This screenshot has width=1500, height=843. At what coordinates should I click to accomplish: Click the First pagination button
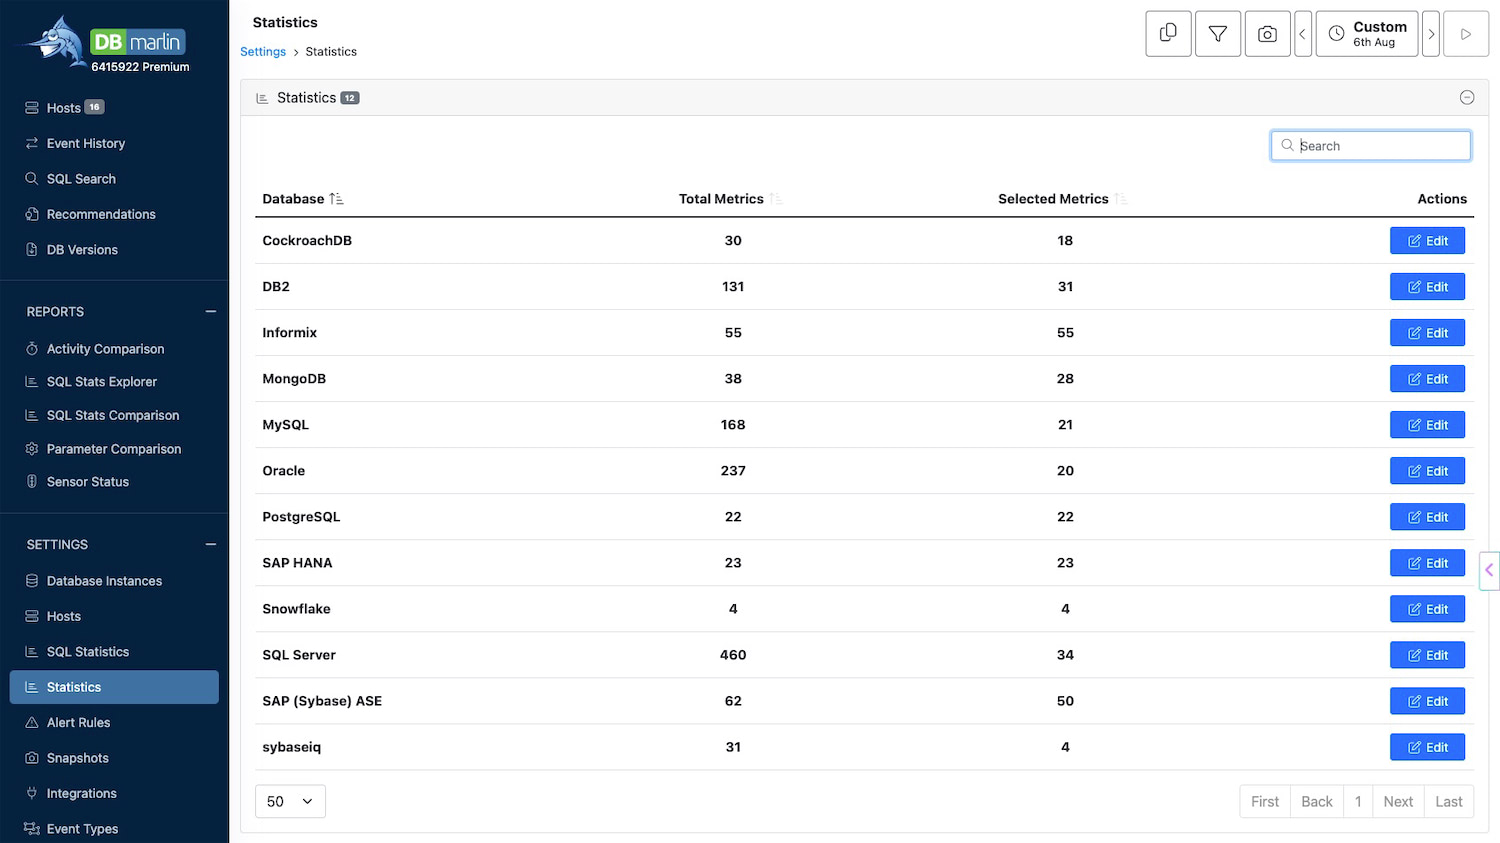pyautogui.click(x=1265, y=801)
